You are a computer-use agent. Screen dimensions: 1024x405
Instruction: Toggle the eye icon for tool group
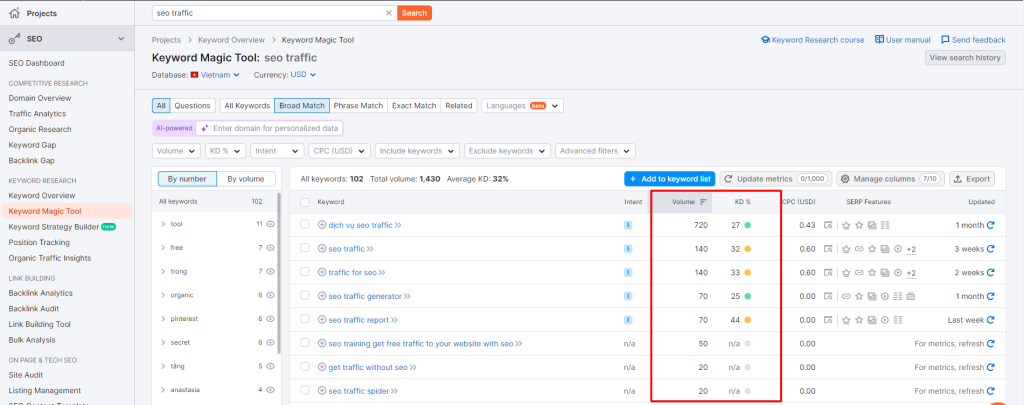pos(270,224)
